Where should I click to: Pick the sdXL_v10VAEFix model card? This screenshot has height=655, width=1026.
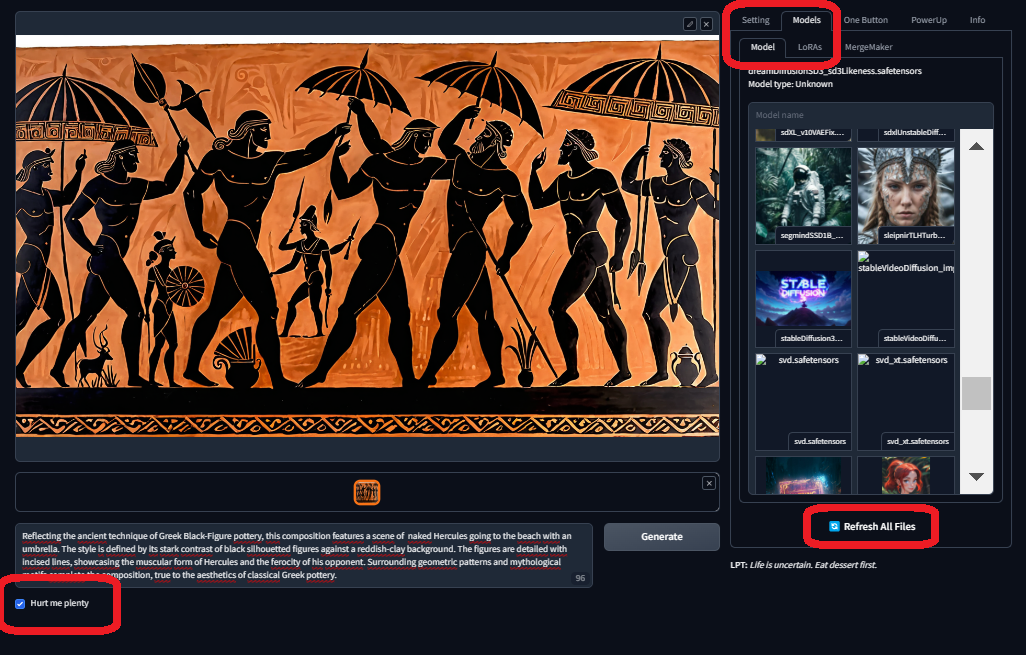coord(804,135)
